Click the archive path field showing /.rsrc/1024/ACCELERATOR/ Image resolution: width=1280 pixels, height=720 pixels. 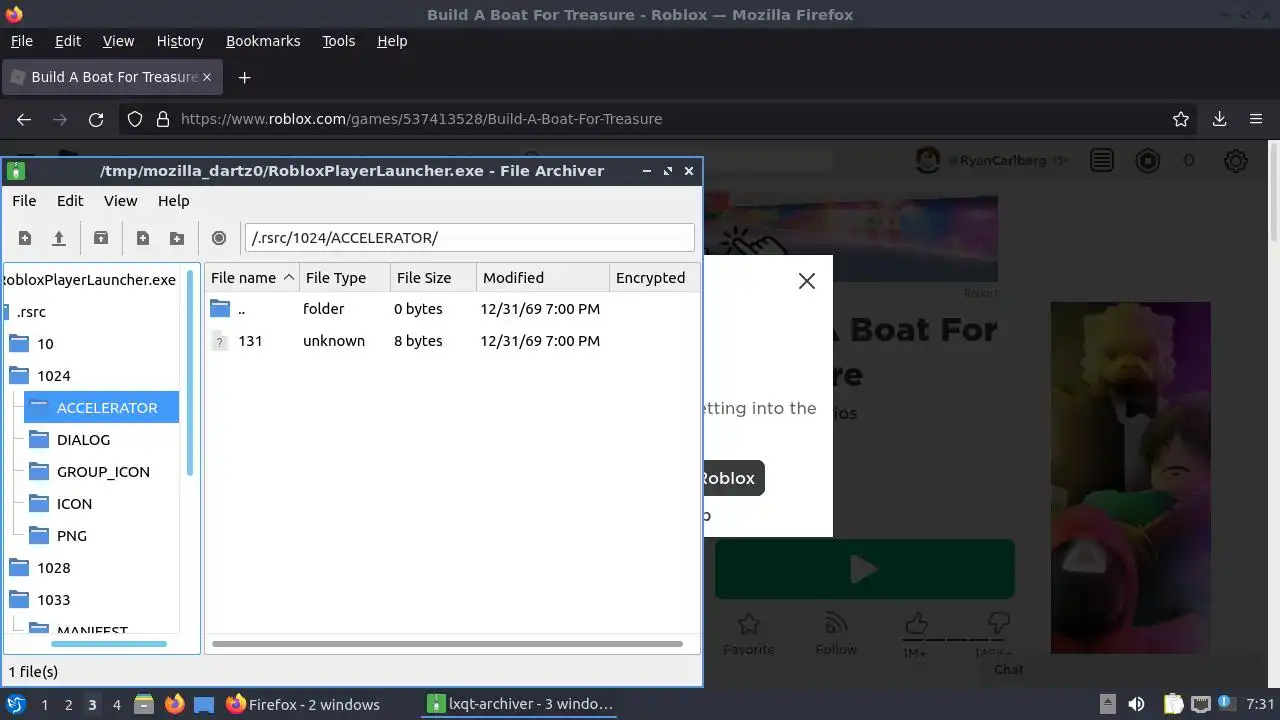click(470, 238)
